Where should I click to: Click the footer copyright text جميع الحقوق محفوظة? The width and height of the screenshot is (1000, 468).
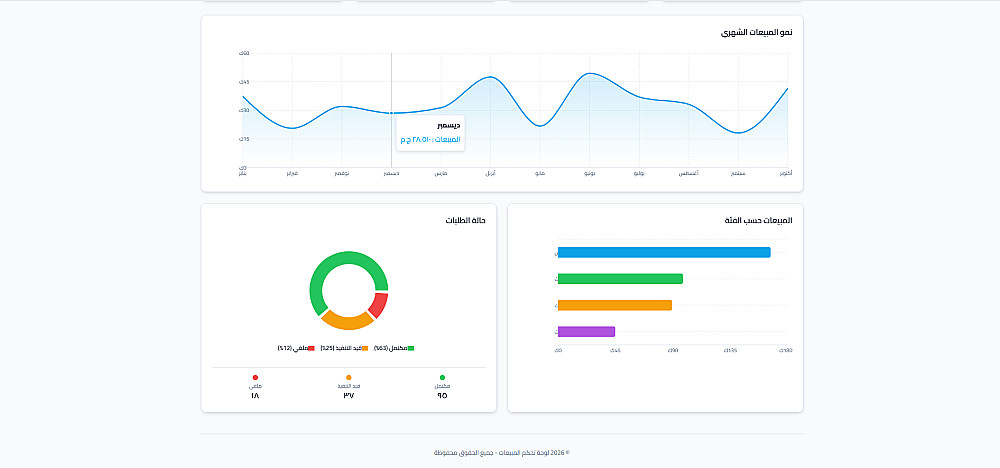pos(462,453)
